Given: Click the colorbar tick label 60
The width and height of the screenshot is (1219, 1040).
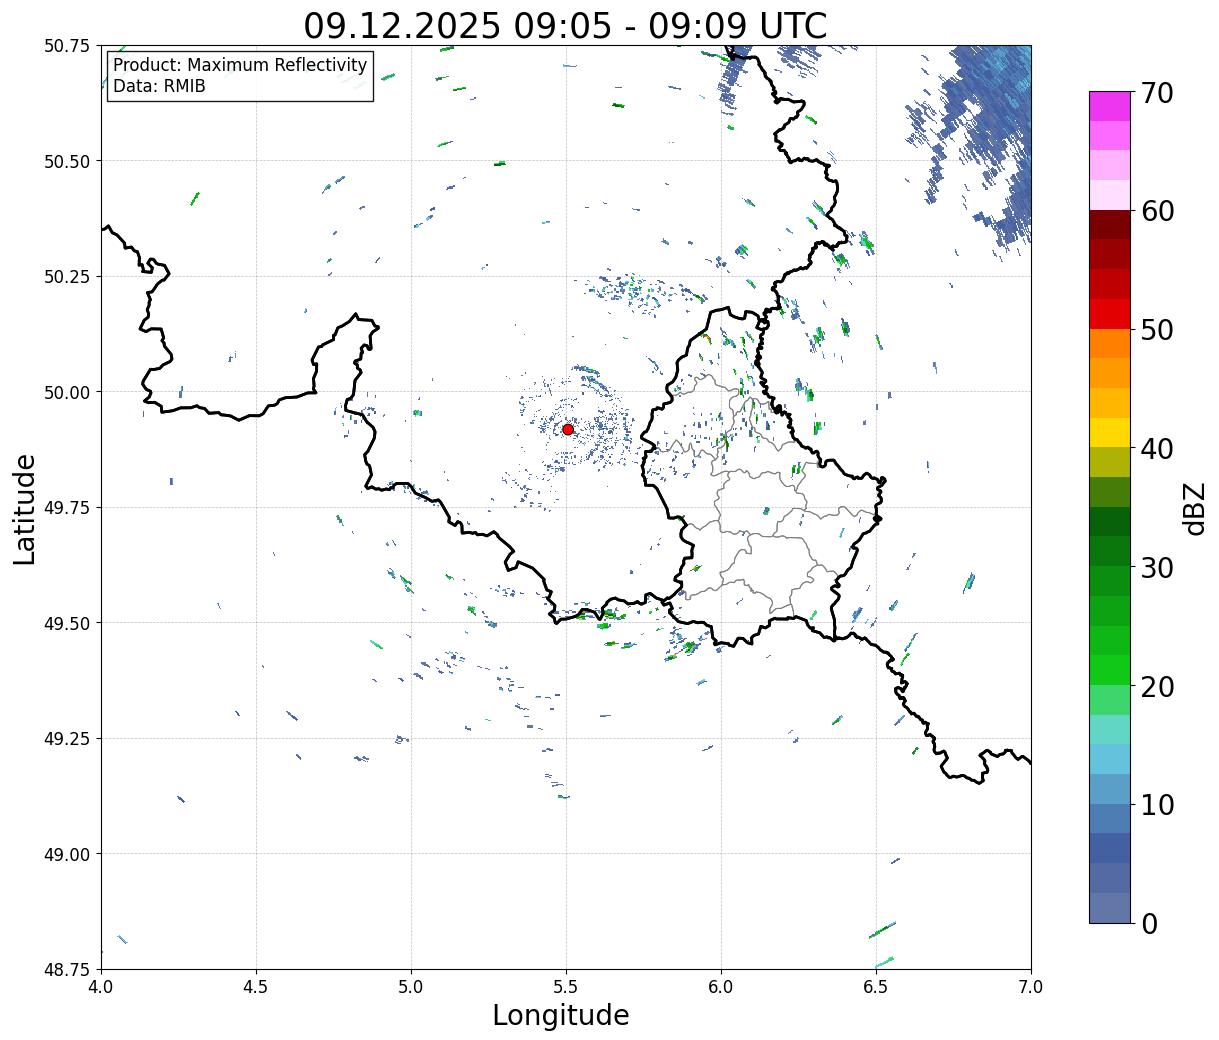Looking at the screenshot, I should (x=1156, y=211).
